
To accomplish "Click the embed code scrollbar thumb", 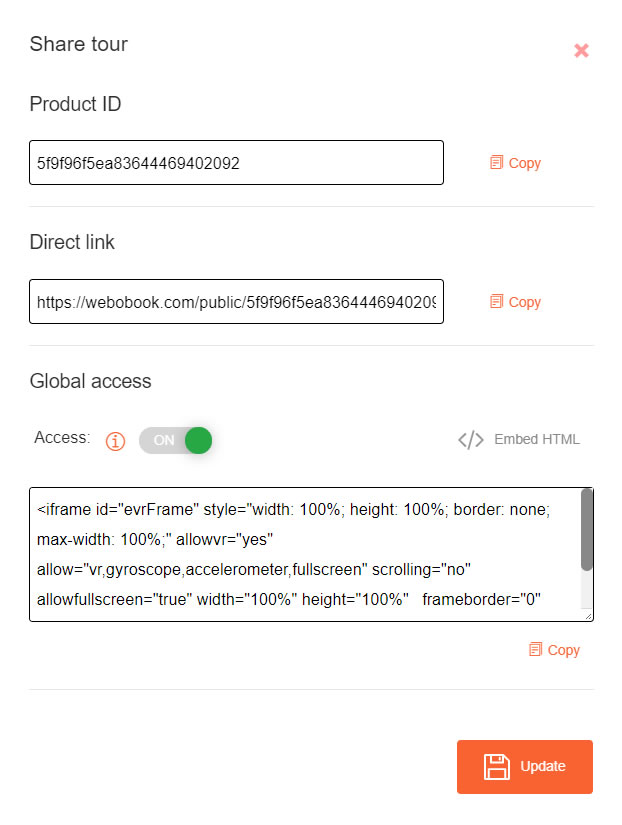I will coord(587,529).
